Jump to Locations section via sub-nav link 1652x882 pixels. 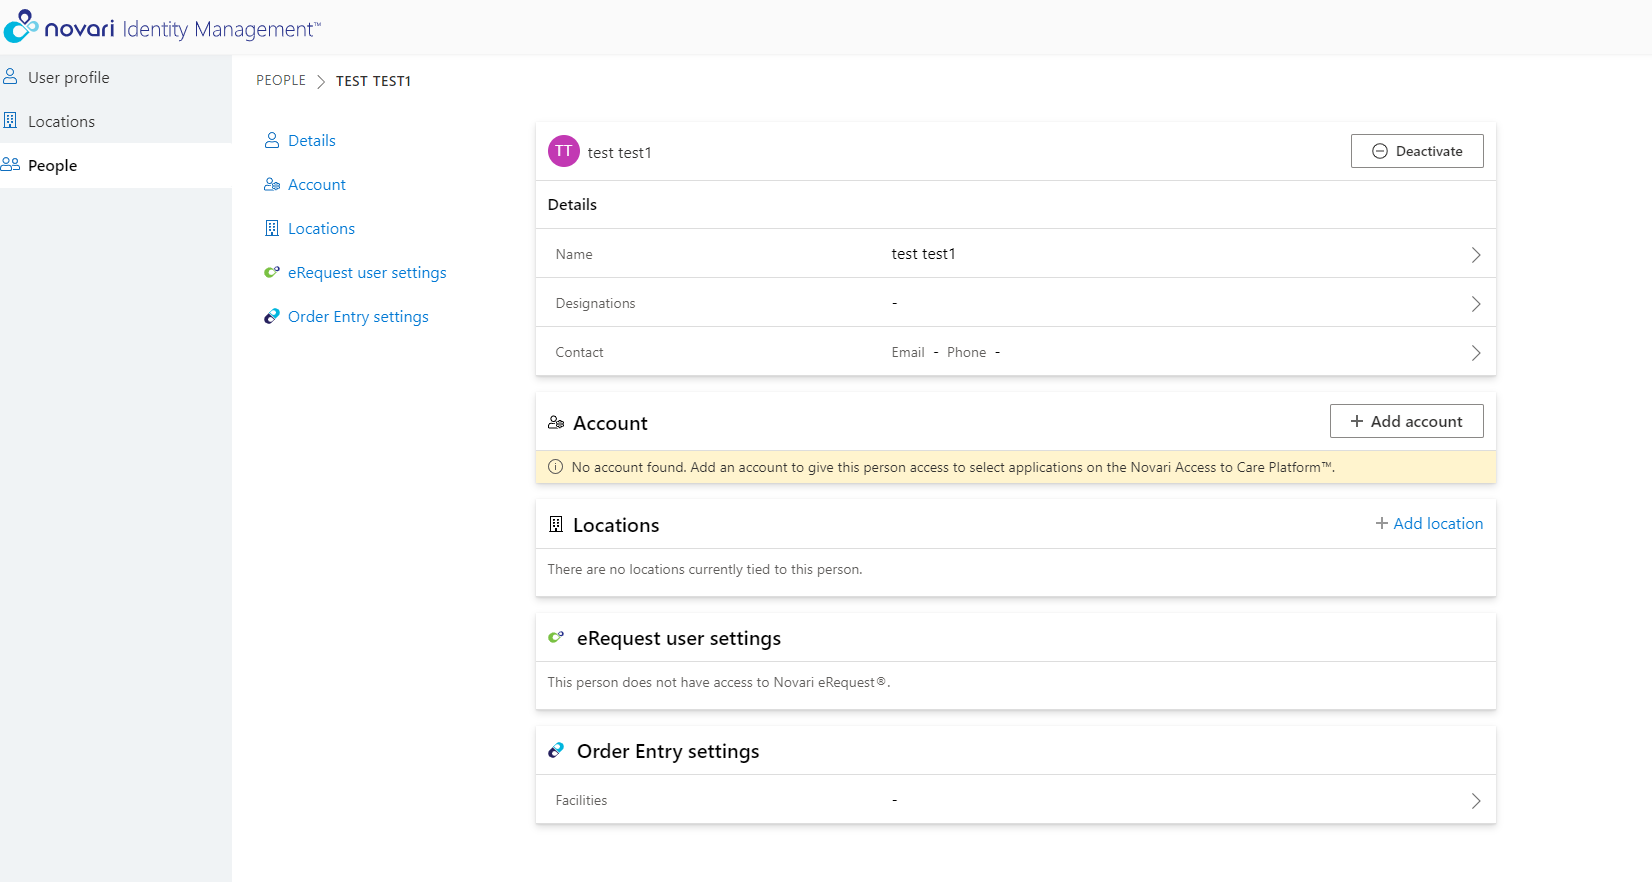click(321, 229)
